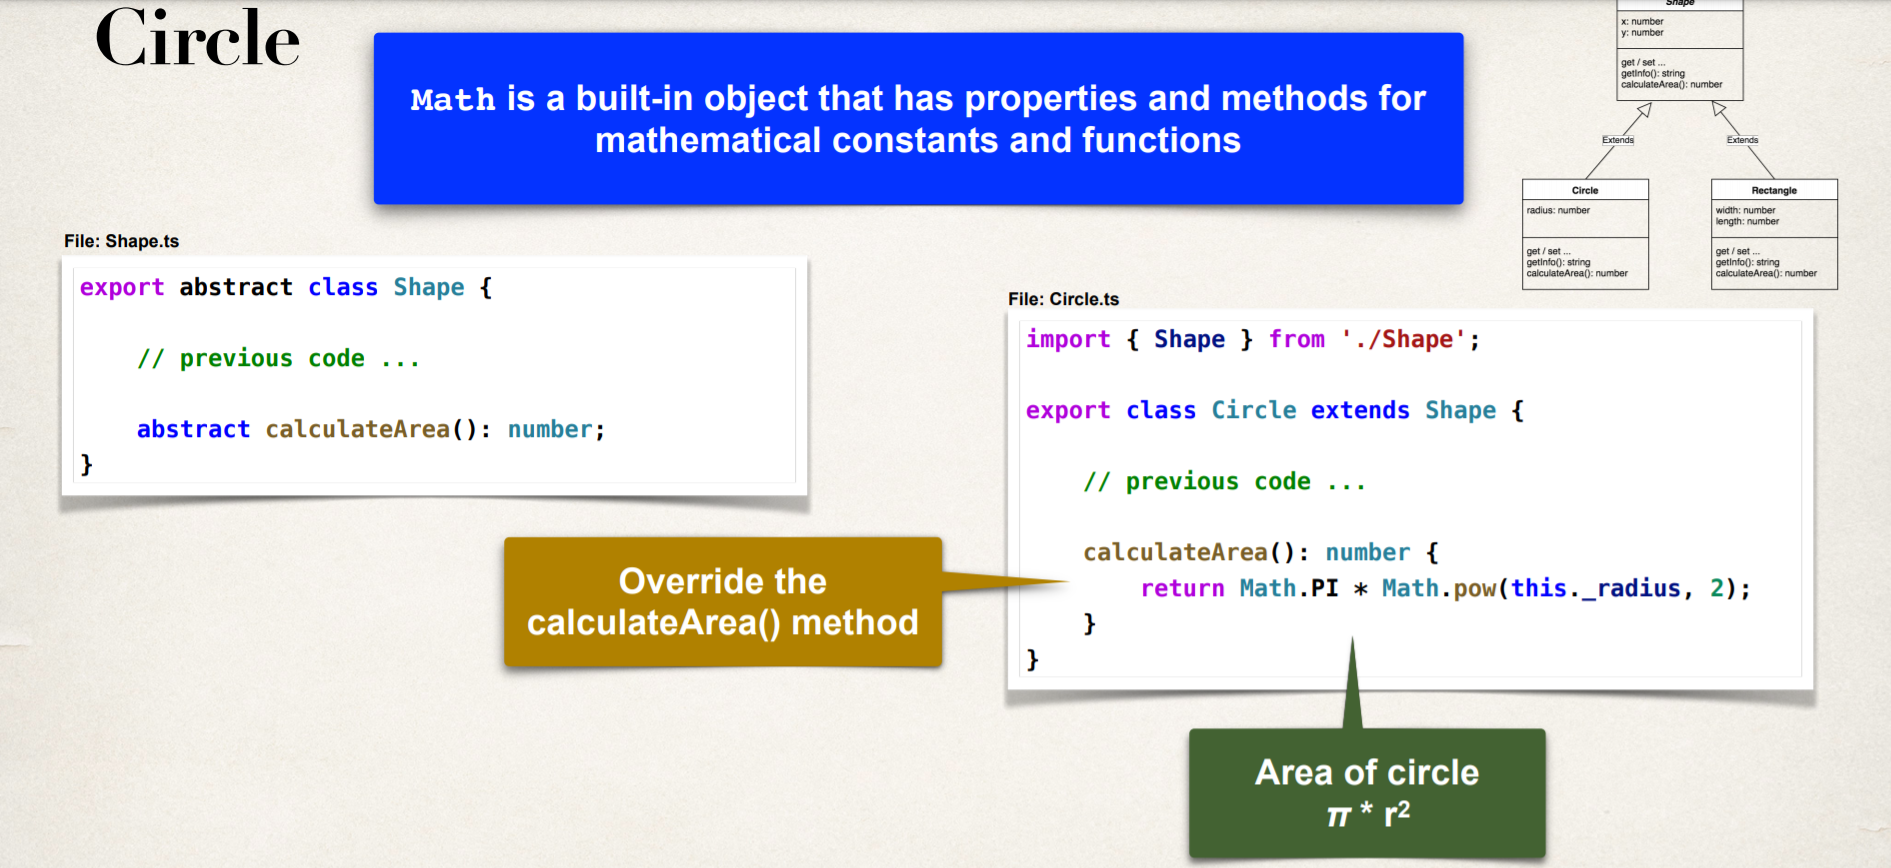
Task: Select the green "Area of circle" callout
Action: coord(1367,793)
